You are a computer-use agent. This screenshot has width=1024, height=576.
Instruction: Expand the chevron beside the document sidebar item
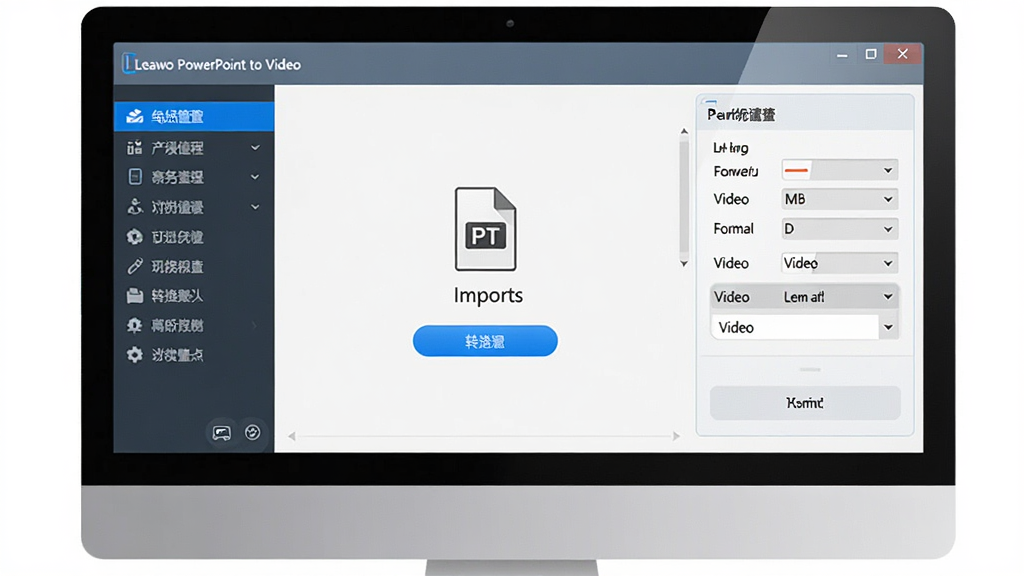(255, 177)
